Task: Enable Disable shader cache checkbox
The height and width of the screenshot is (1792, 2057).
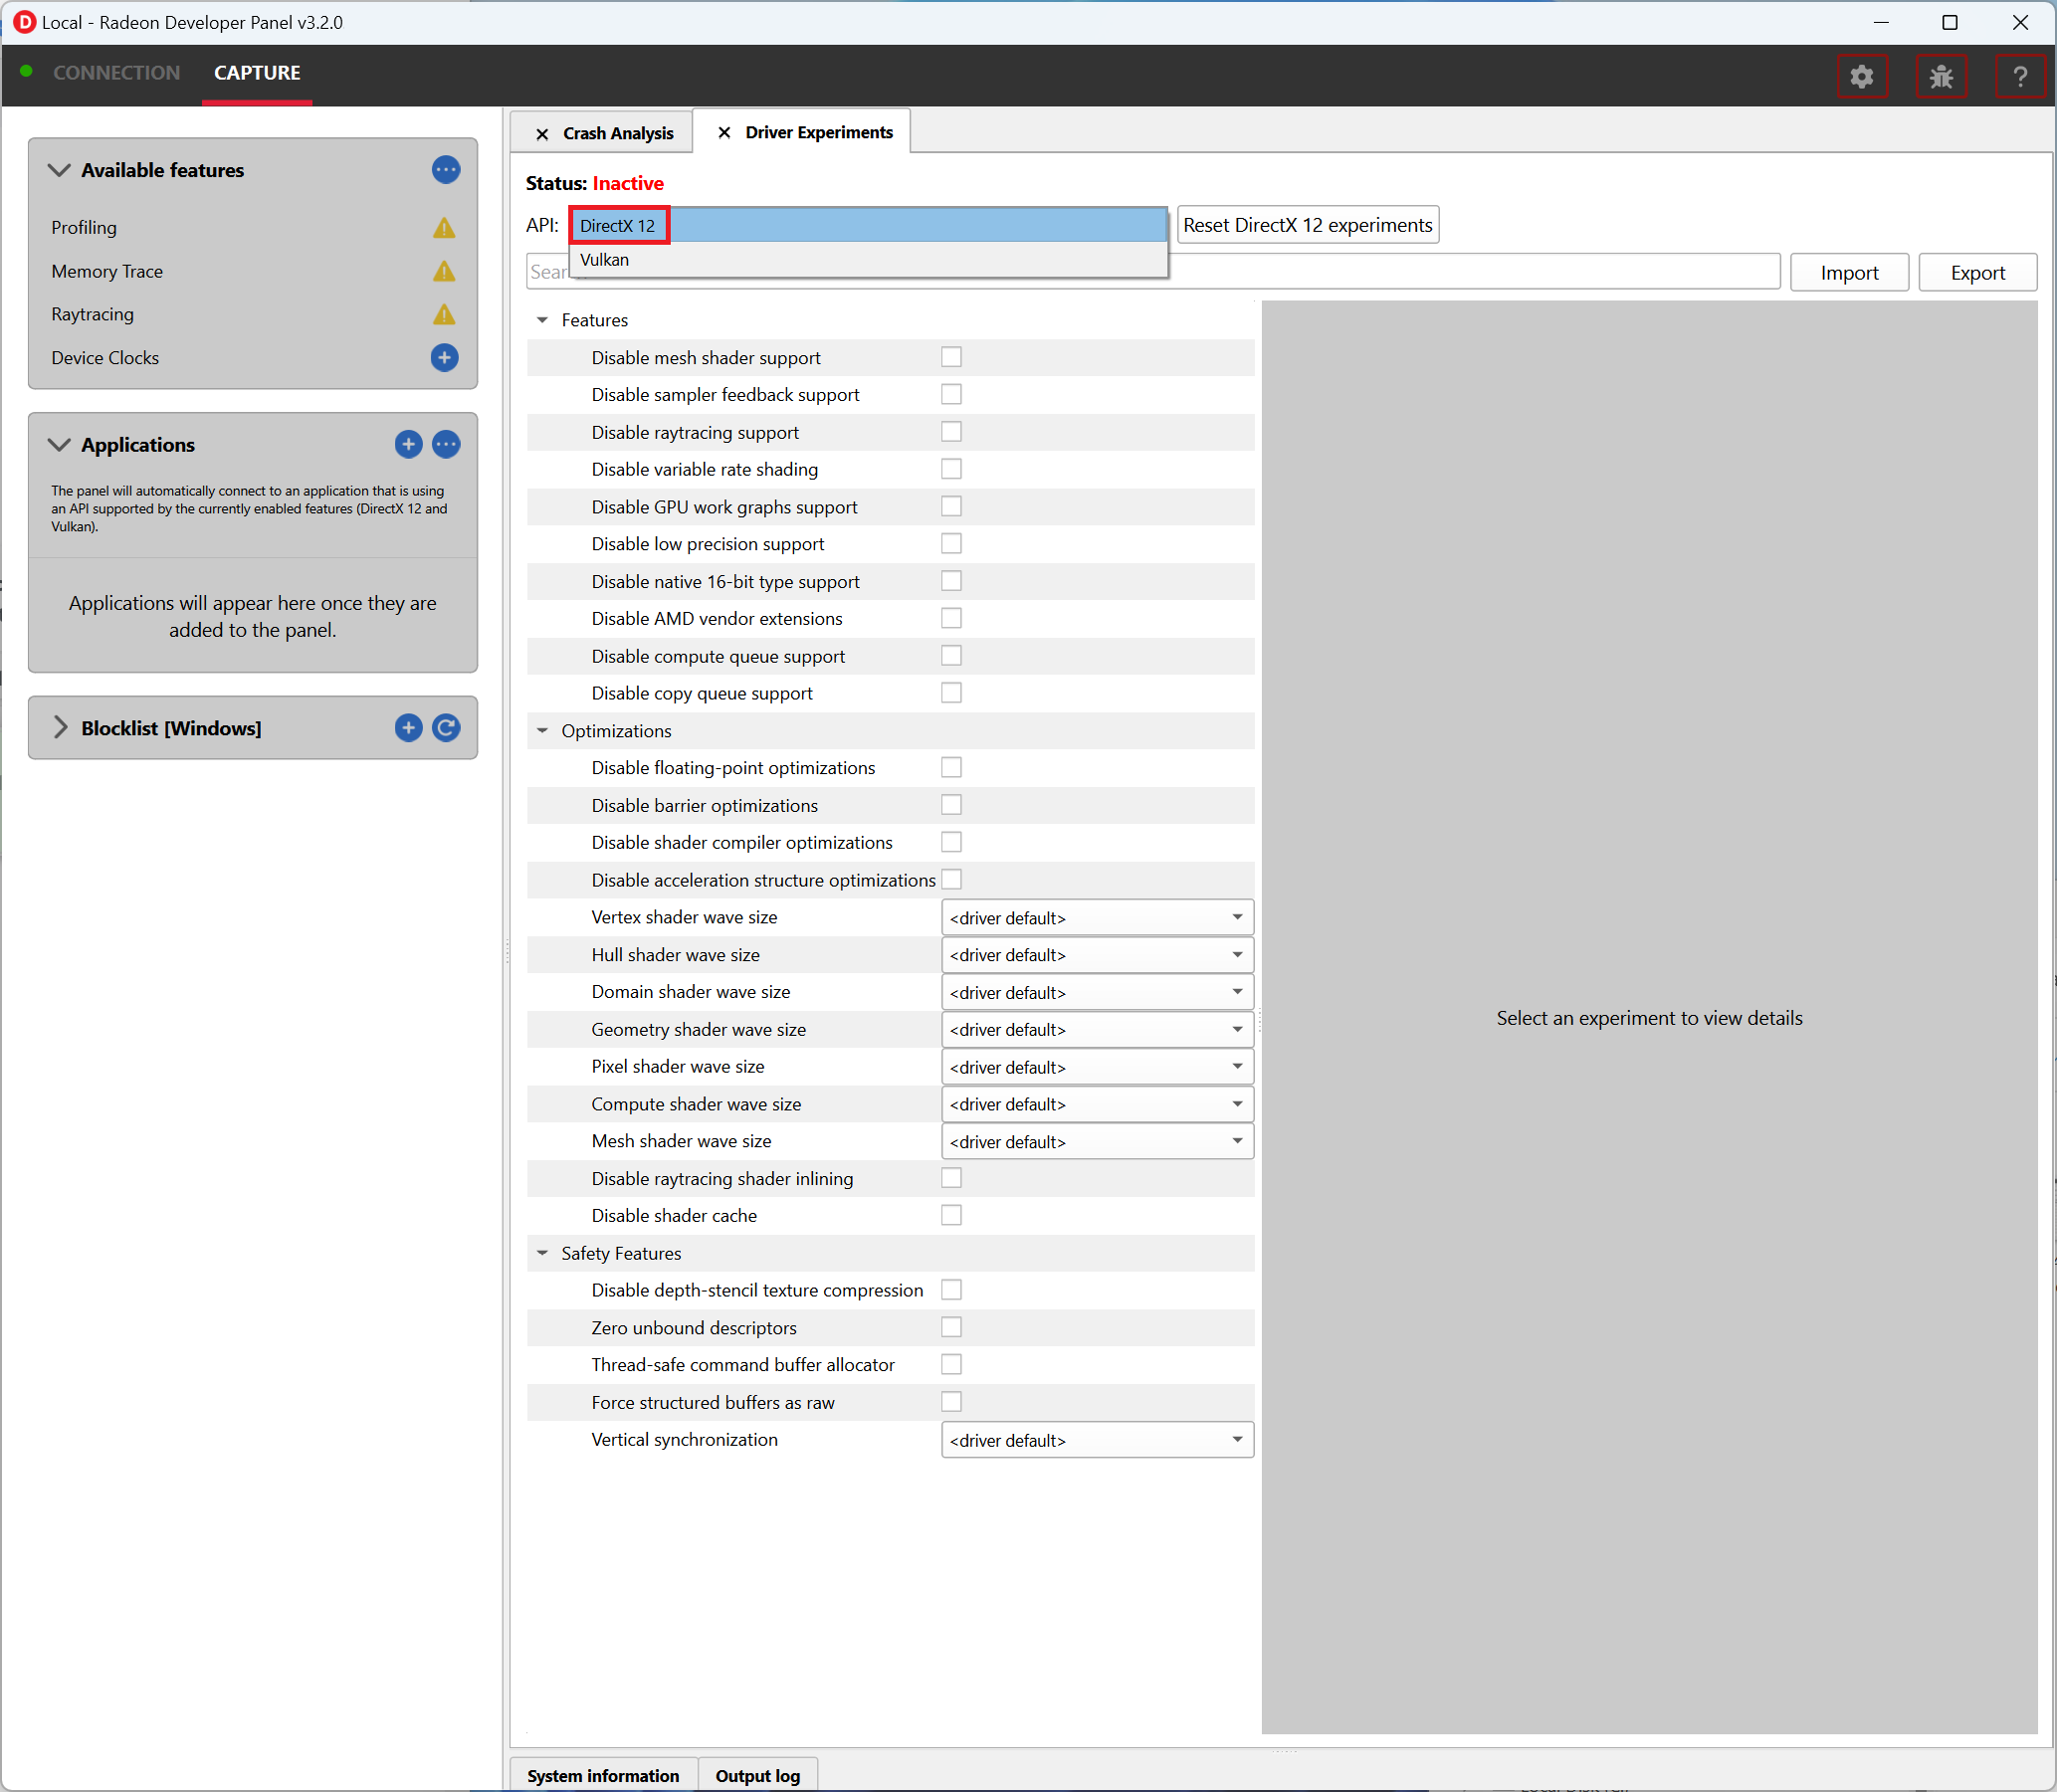Action: click(x=951, y=1215)
